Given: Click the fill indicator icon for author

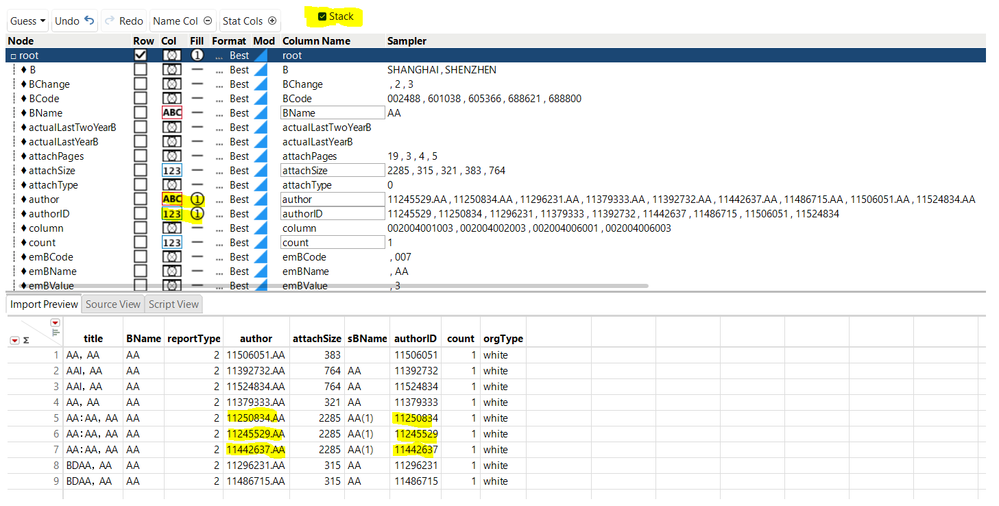Looking at the screenshot, I should click(197, 199).
